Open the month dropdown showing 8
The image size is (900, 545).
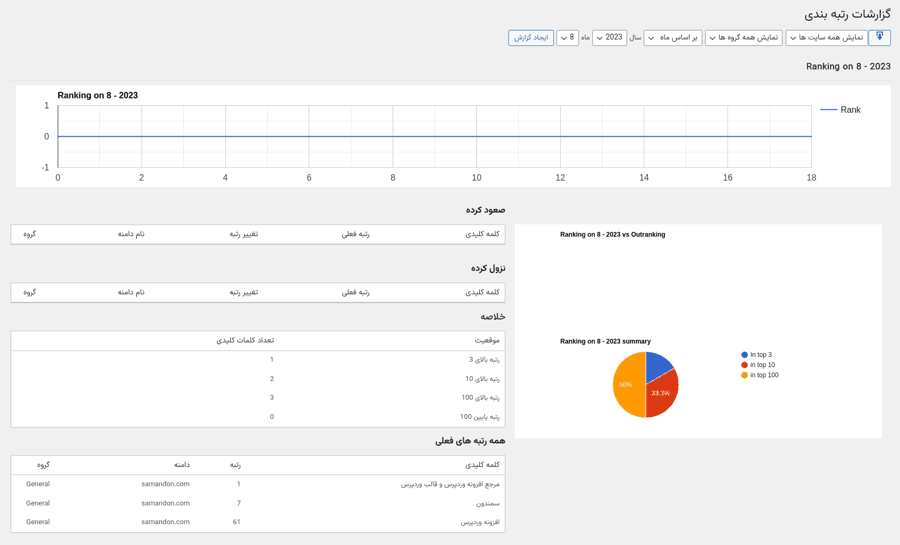[x=567, y=38]
